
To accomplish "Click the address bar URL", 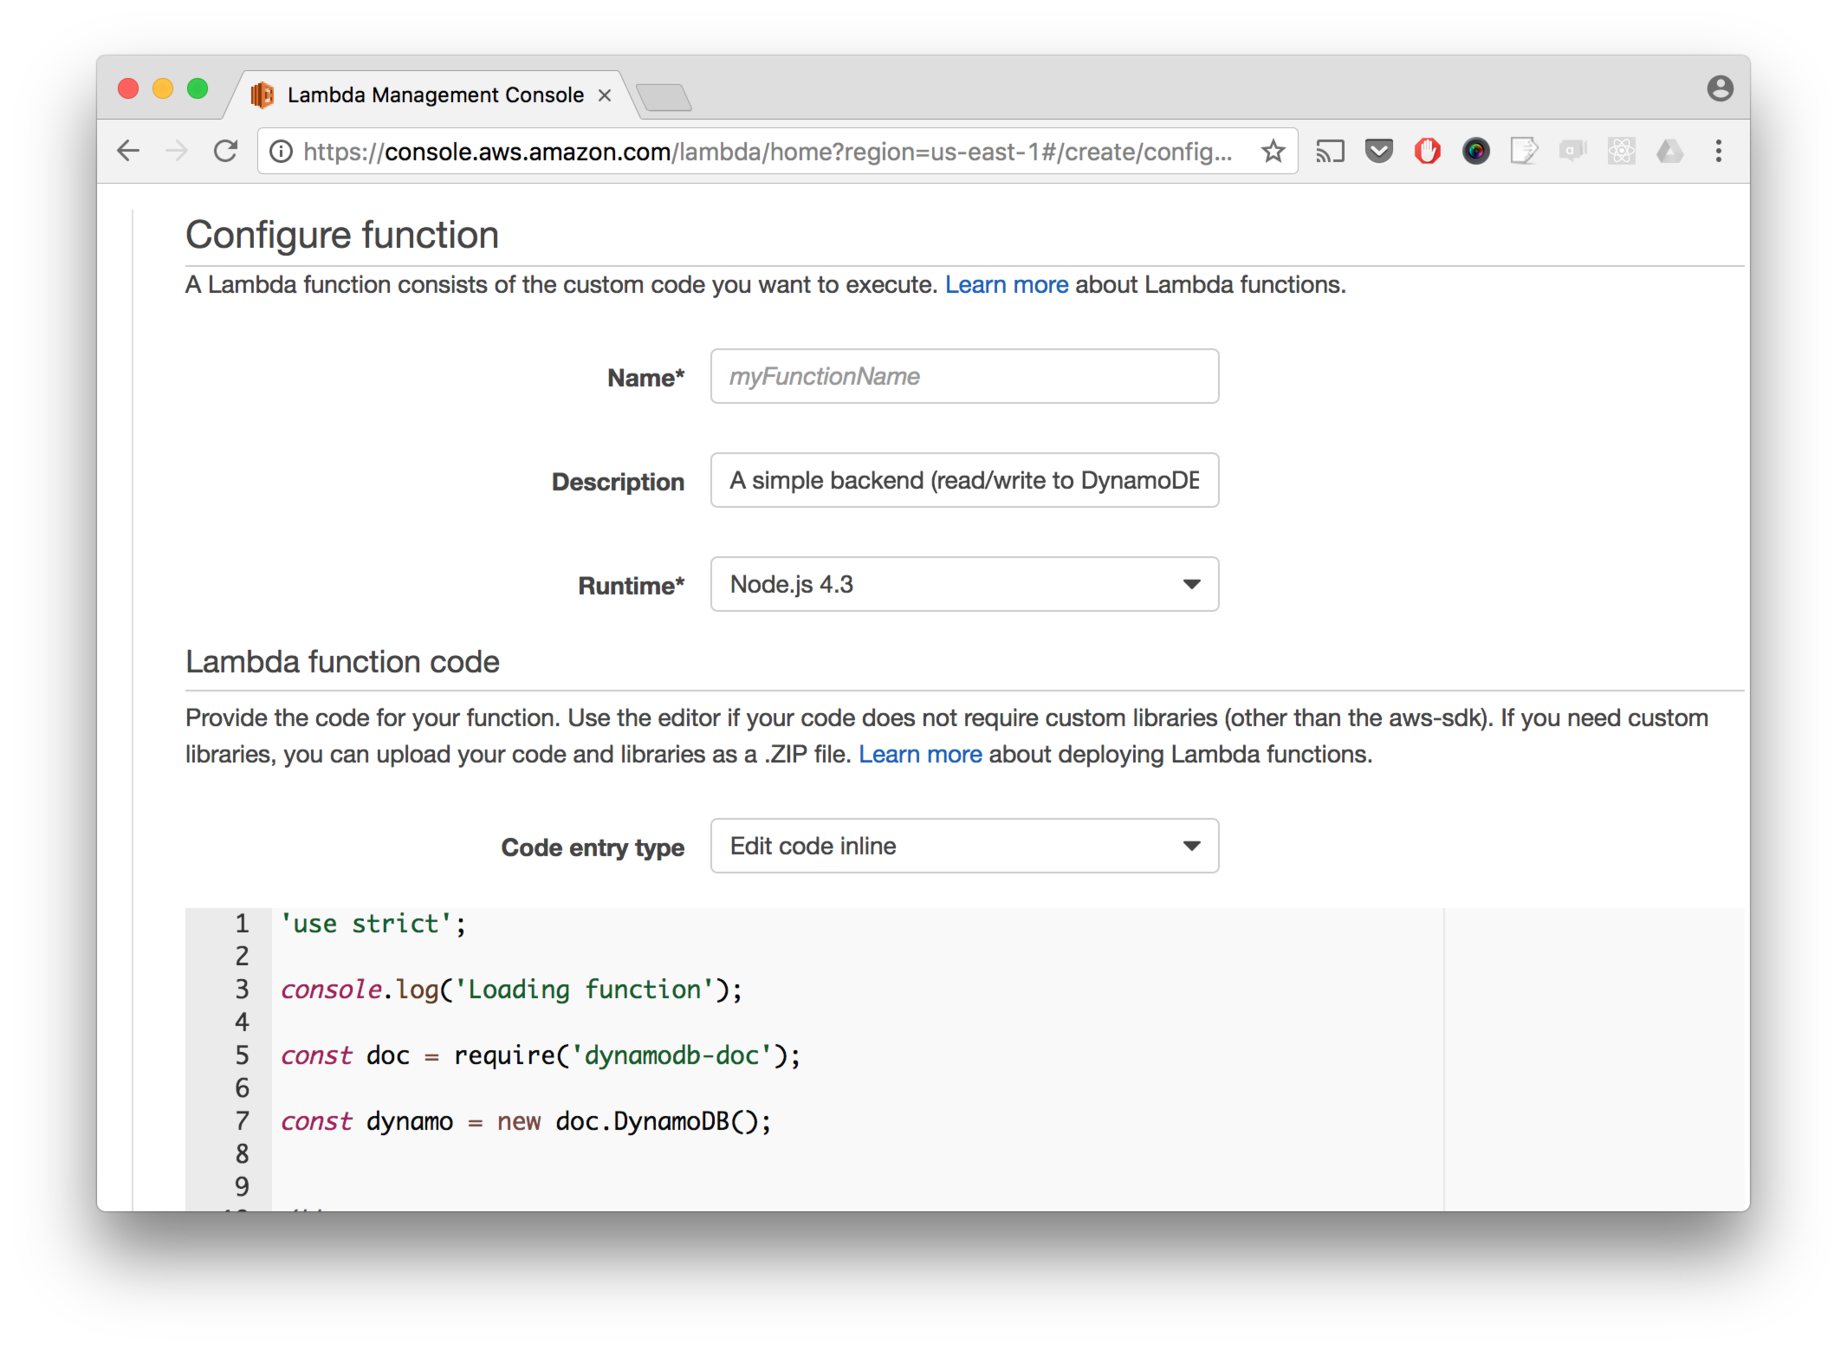I will click(x=767, y=151).
